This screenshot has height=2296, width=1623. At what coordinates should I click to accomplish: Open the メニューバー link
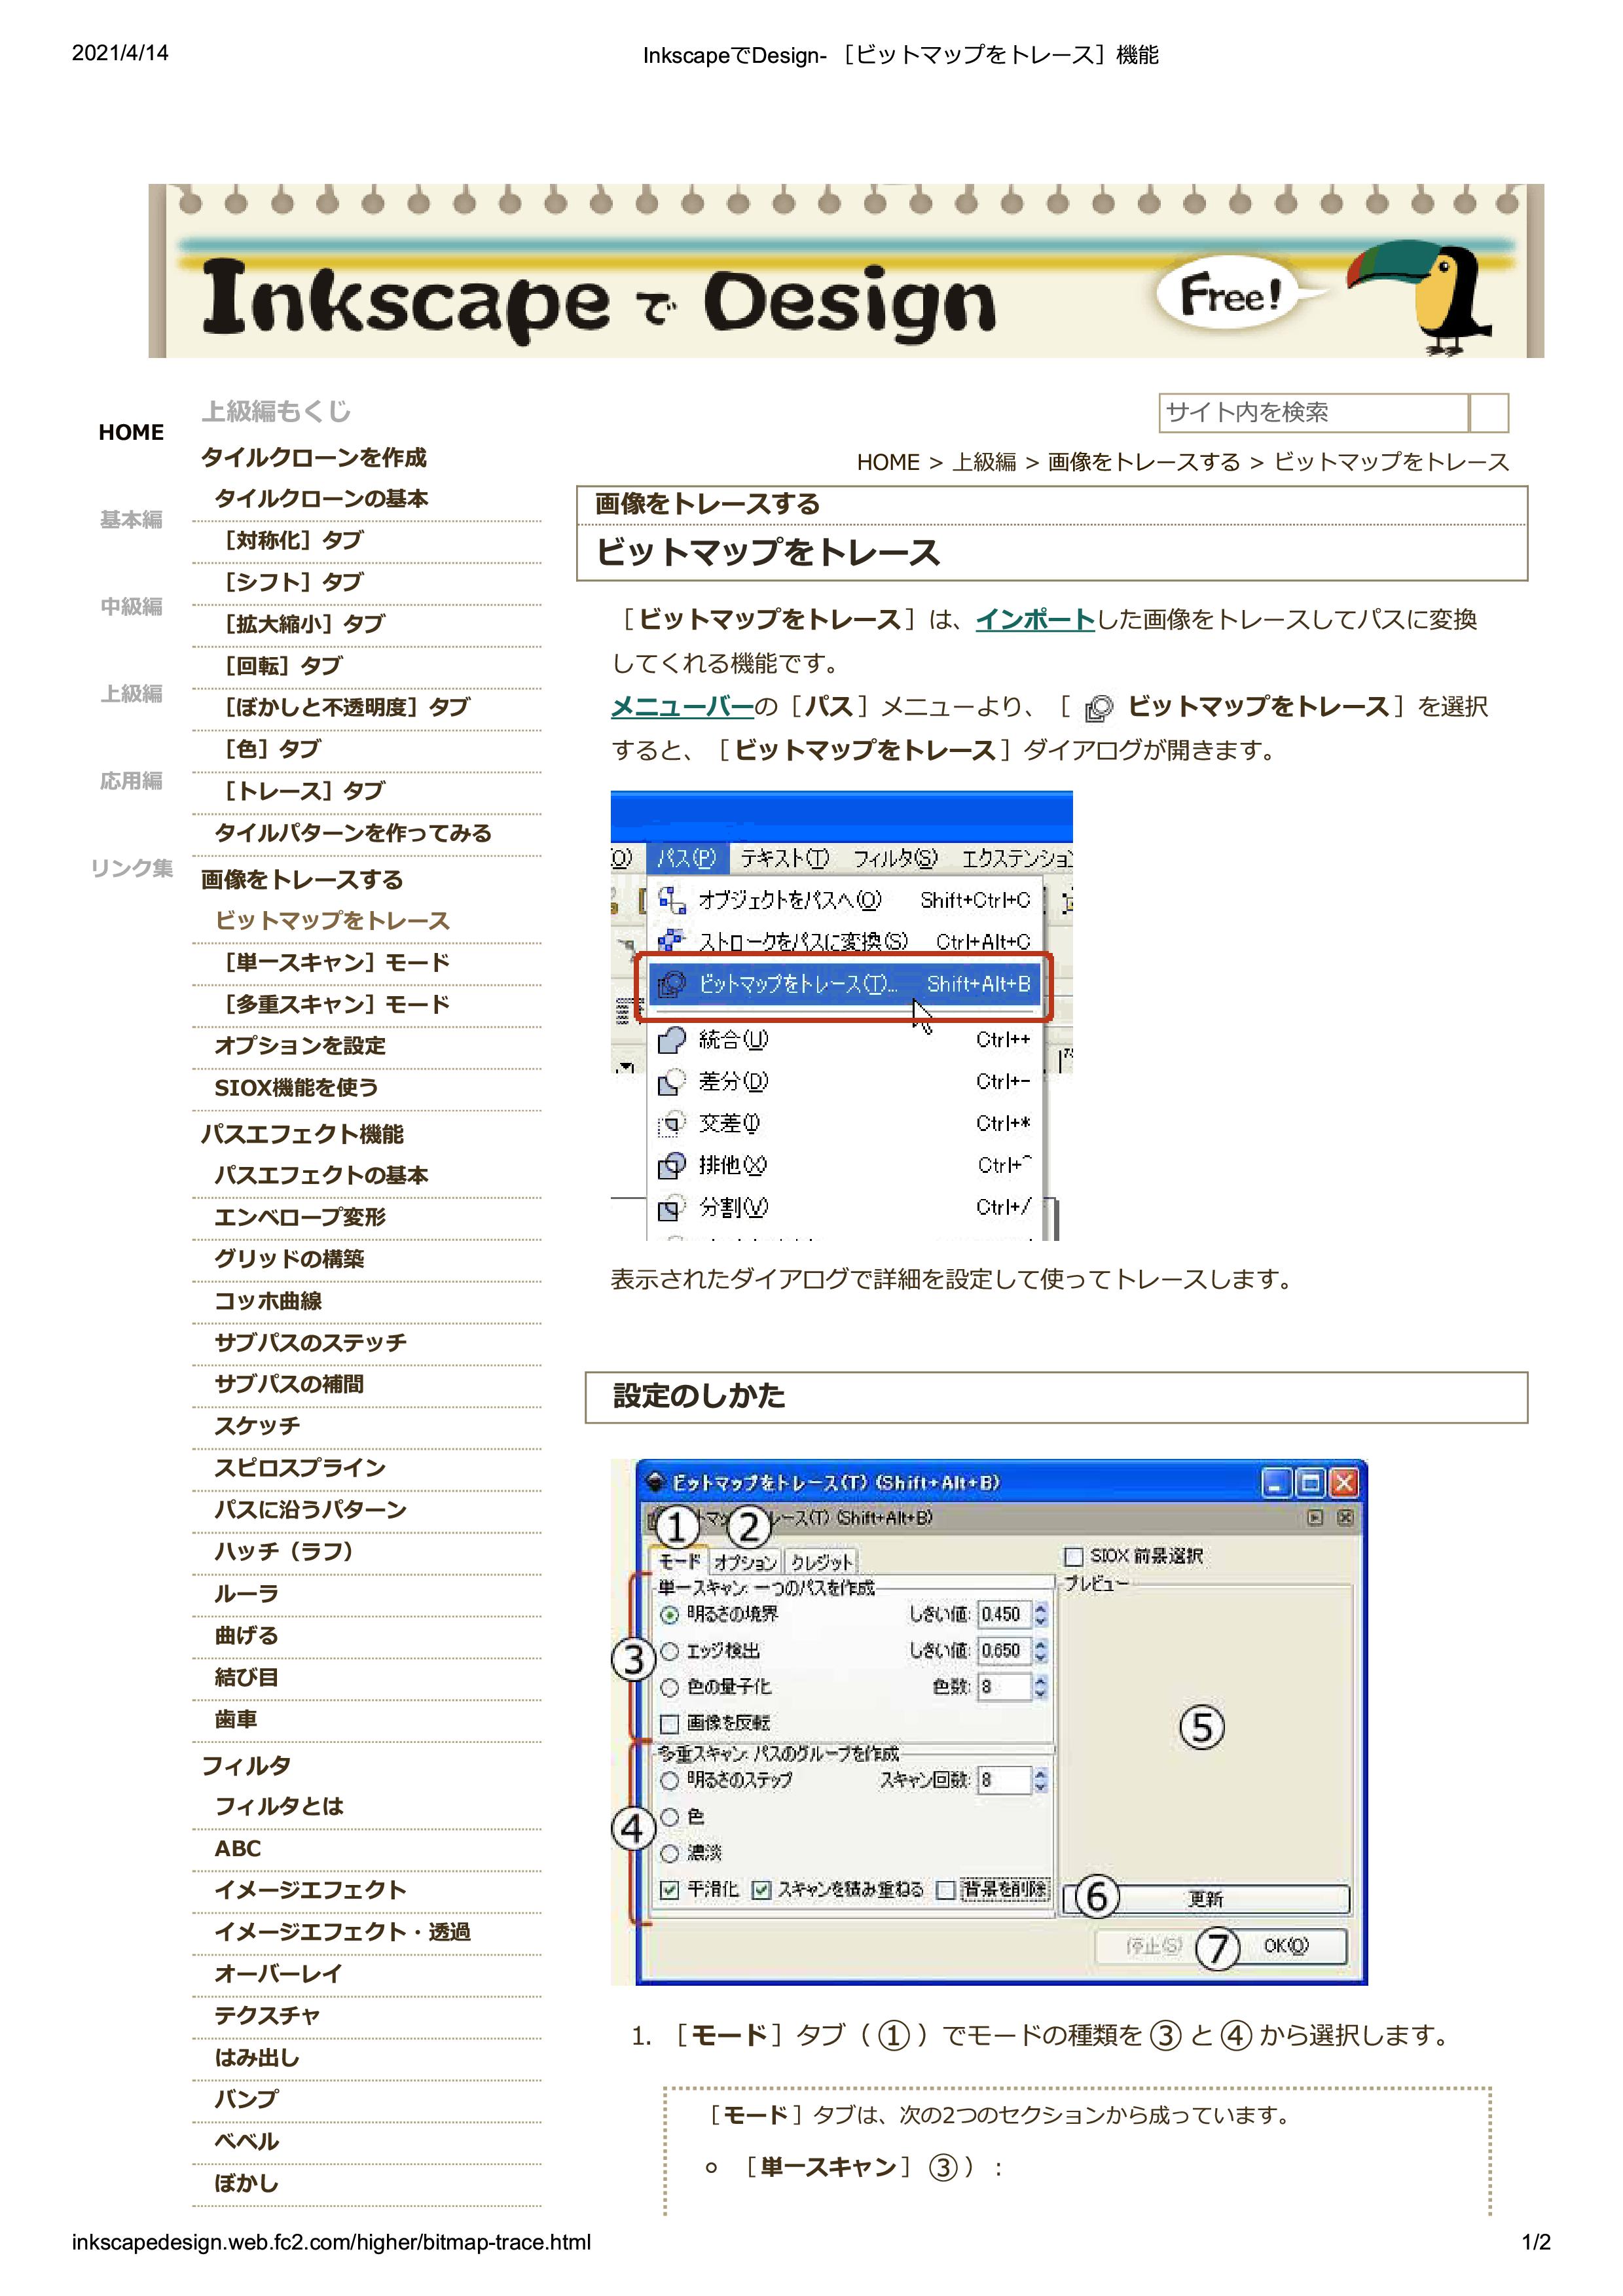[x=682, y=707]
